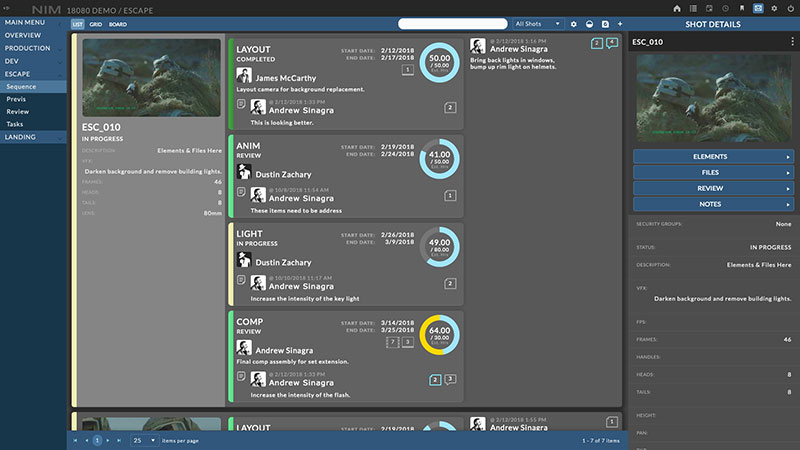This screenshot has width=800, height=450.
Task: Click the note icon beside ANIM comment
Action: [x=241, y=192]
